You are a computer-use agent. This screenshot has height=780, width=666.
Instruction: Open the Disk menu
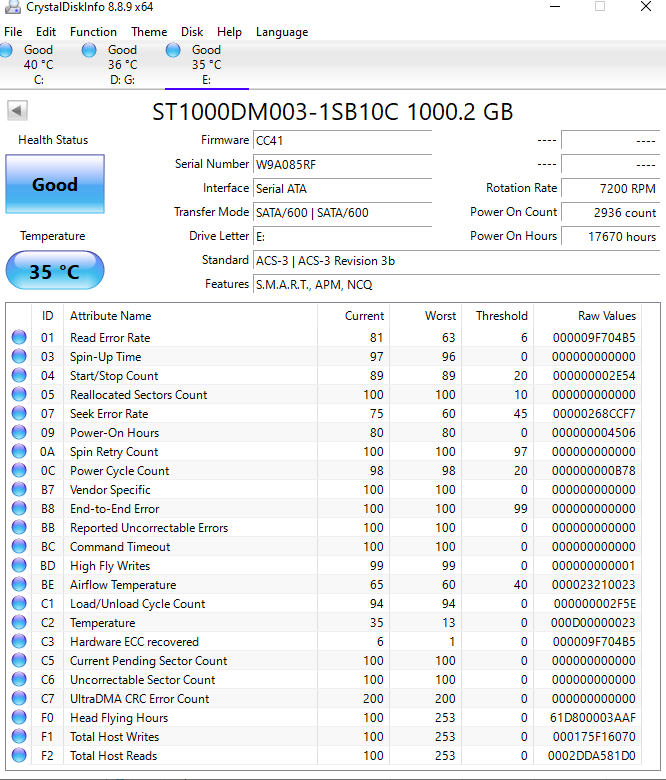point(192,32)
